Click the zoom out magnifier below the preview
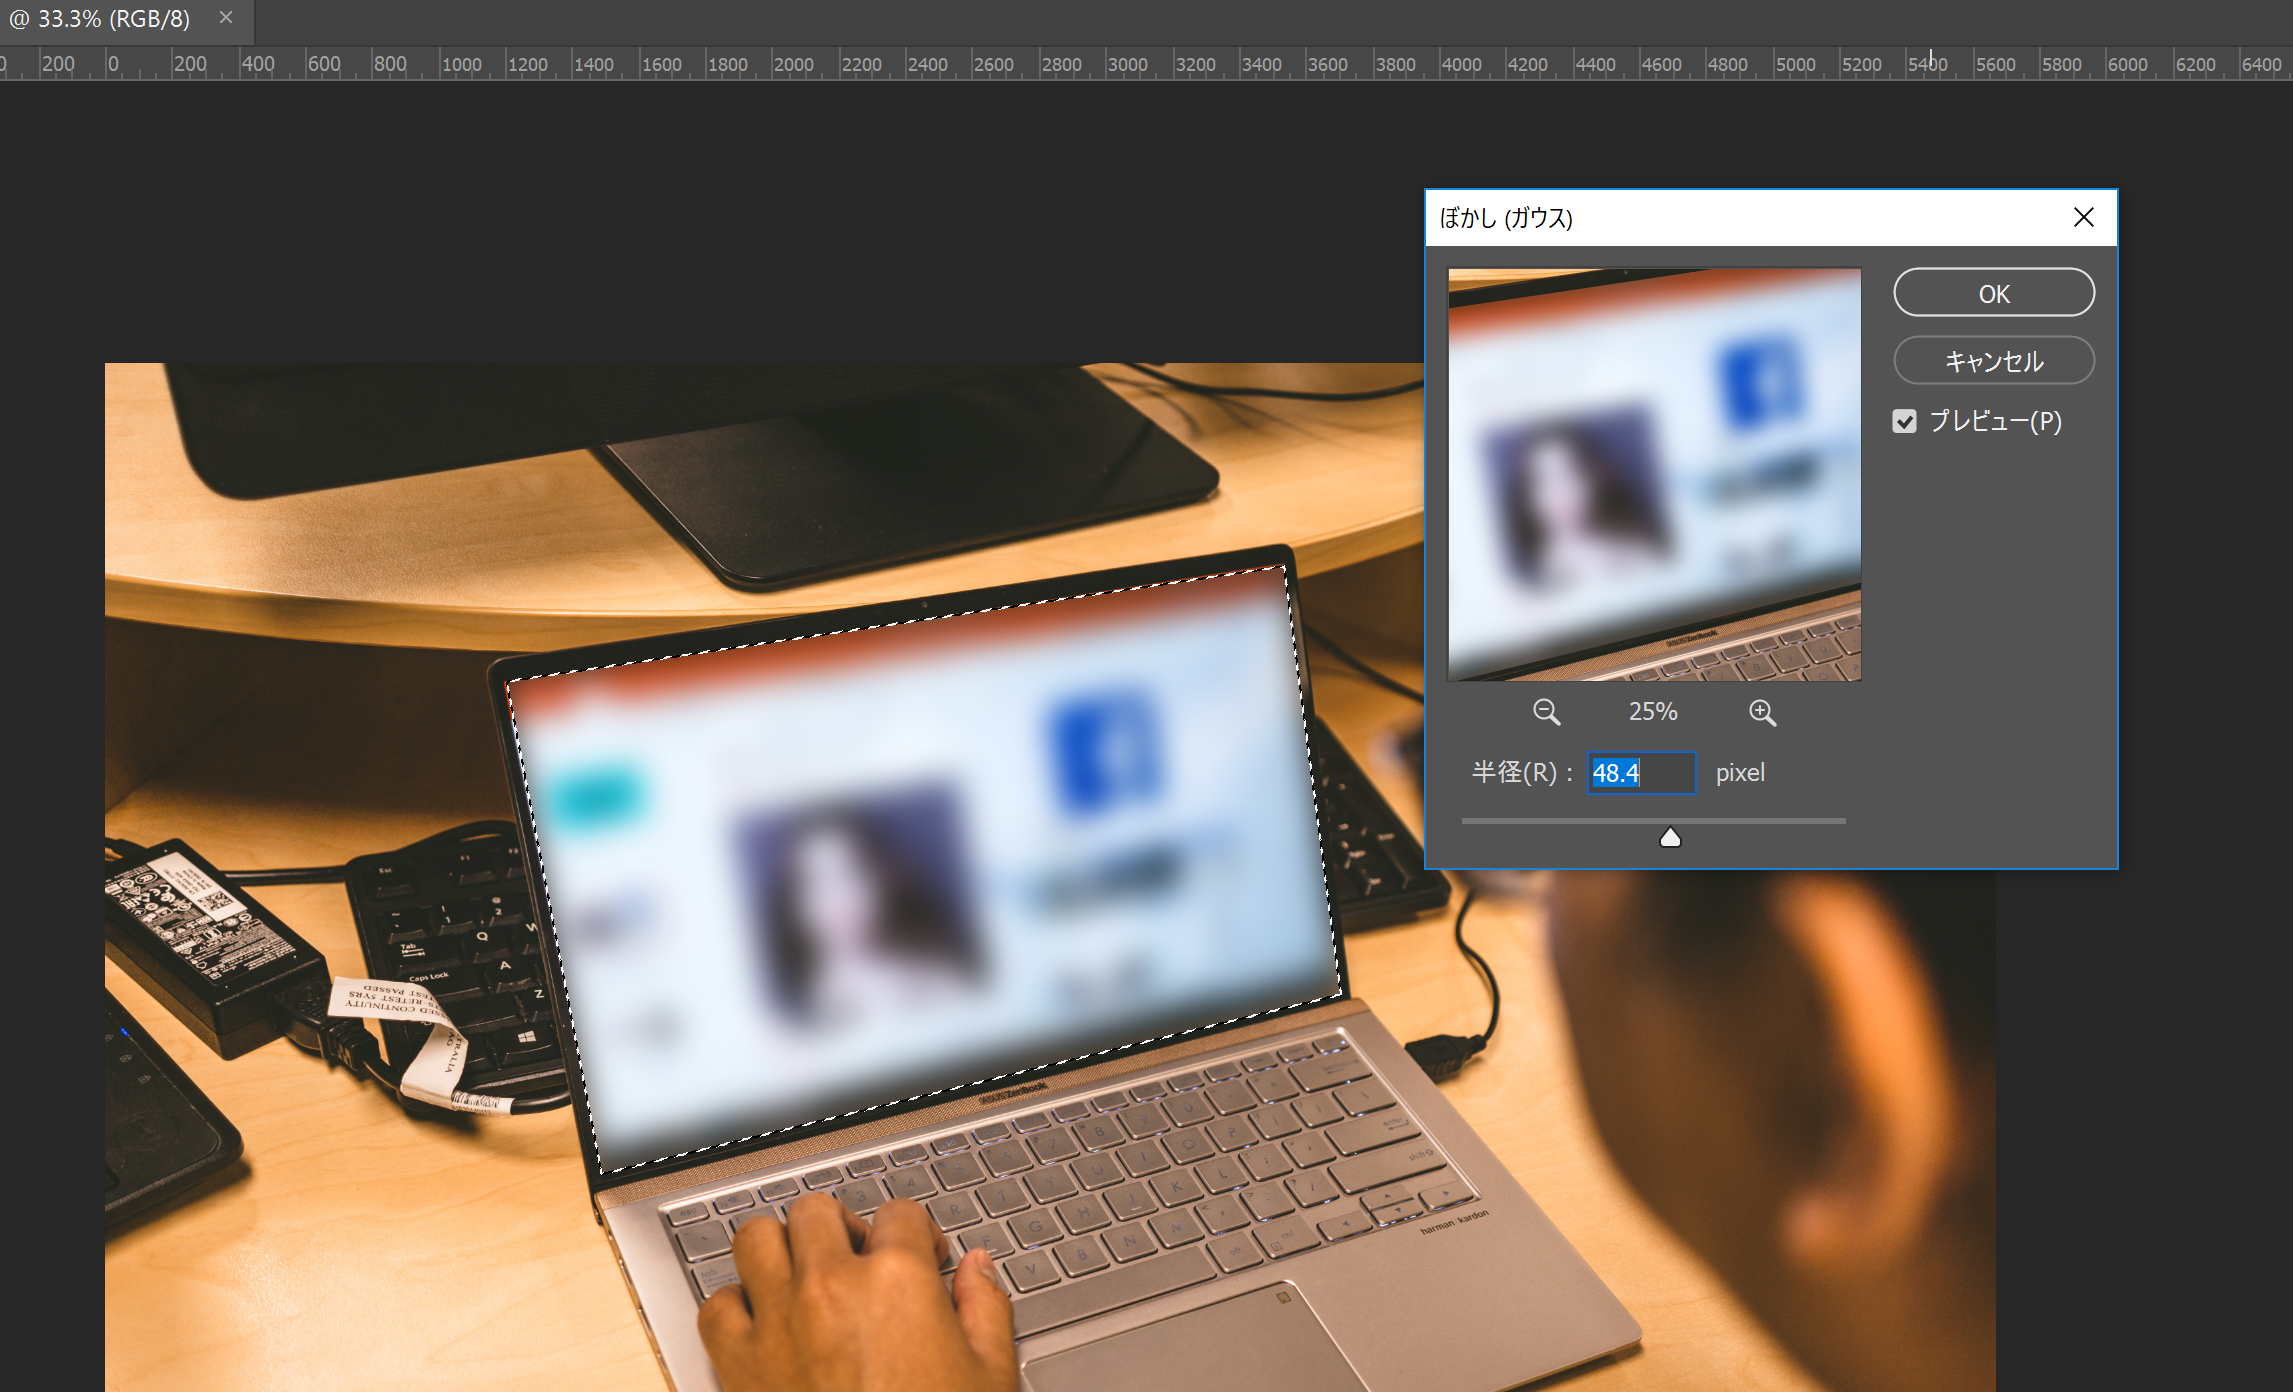The width and height of the screenshot is (2293, 1392). pos(1546,712)
